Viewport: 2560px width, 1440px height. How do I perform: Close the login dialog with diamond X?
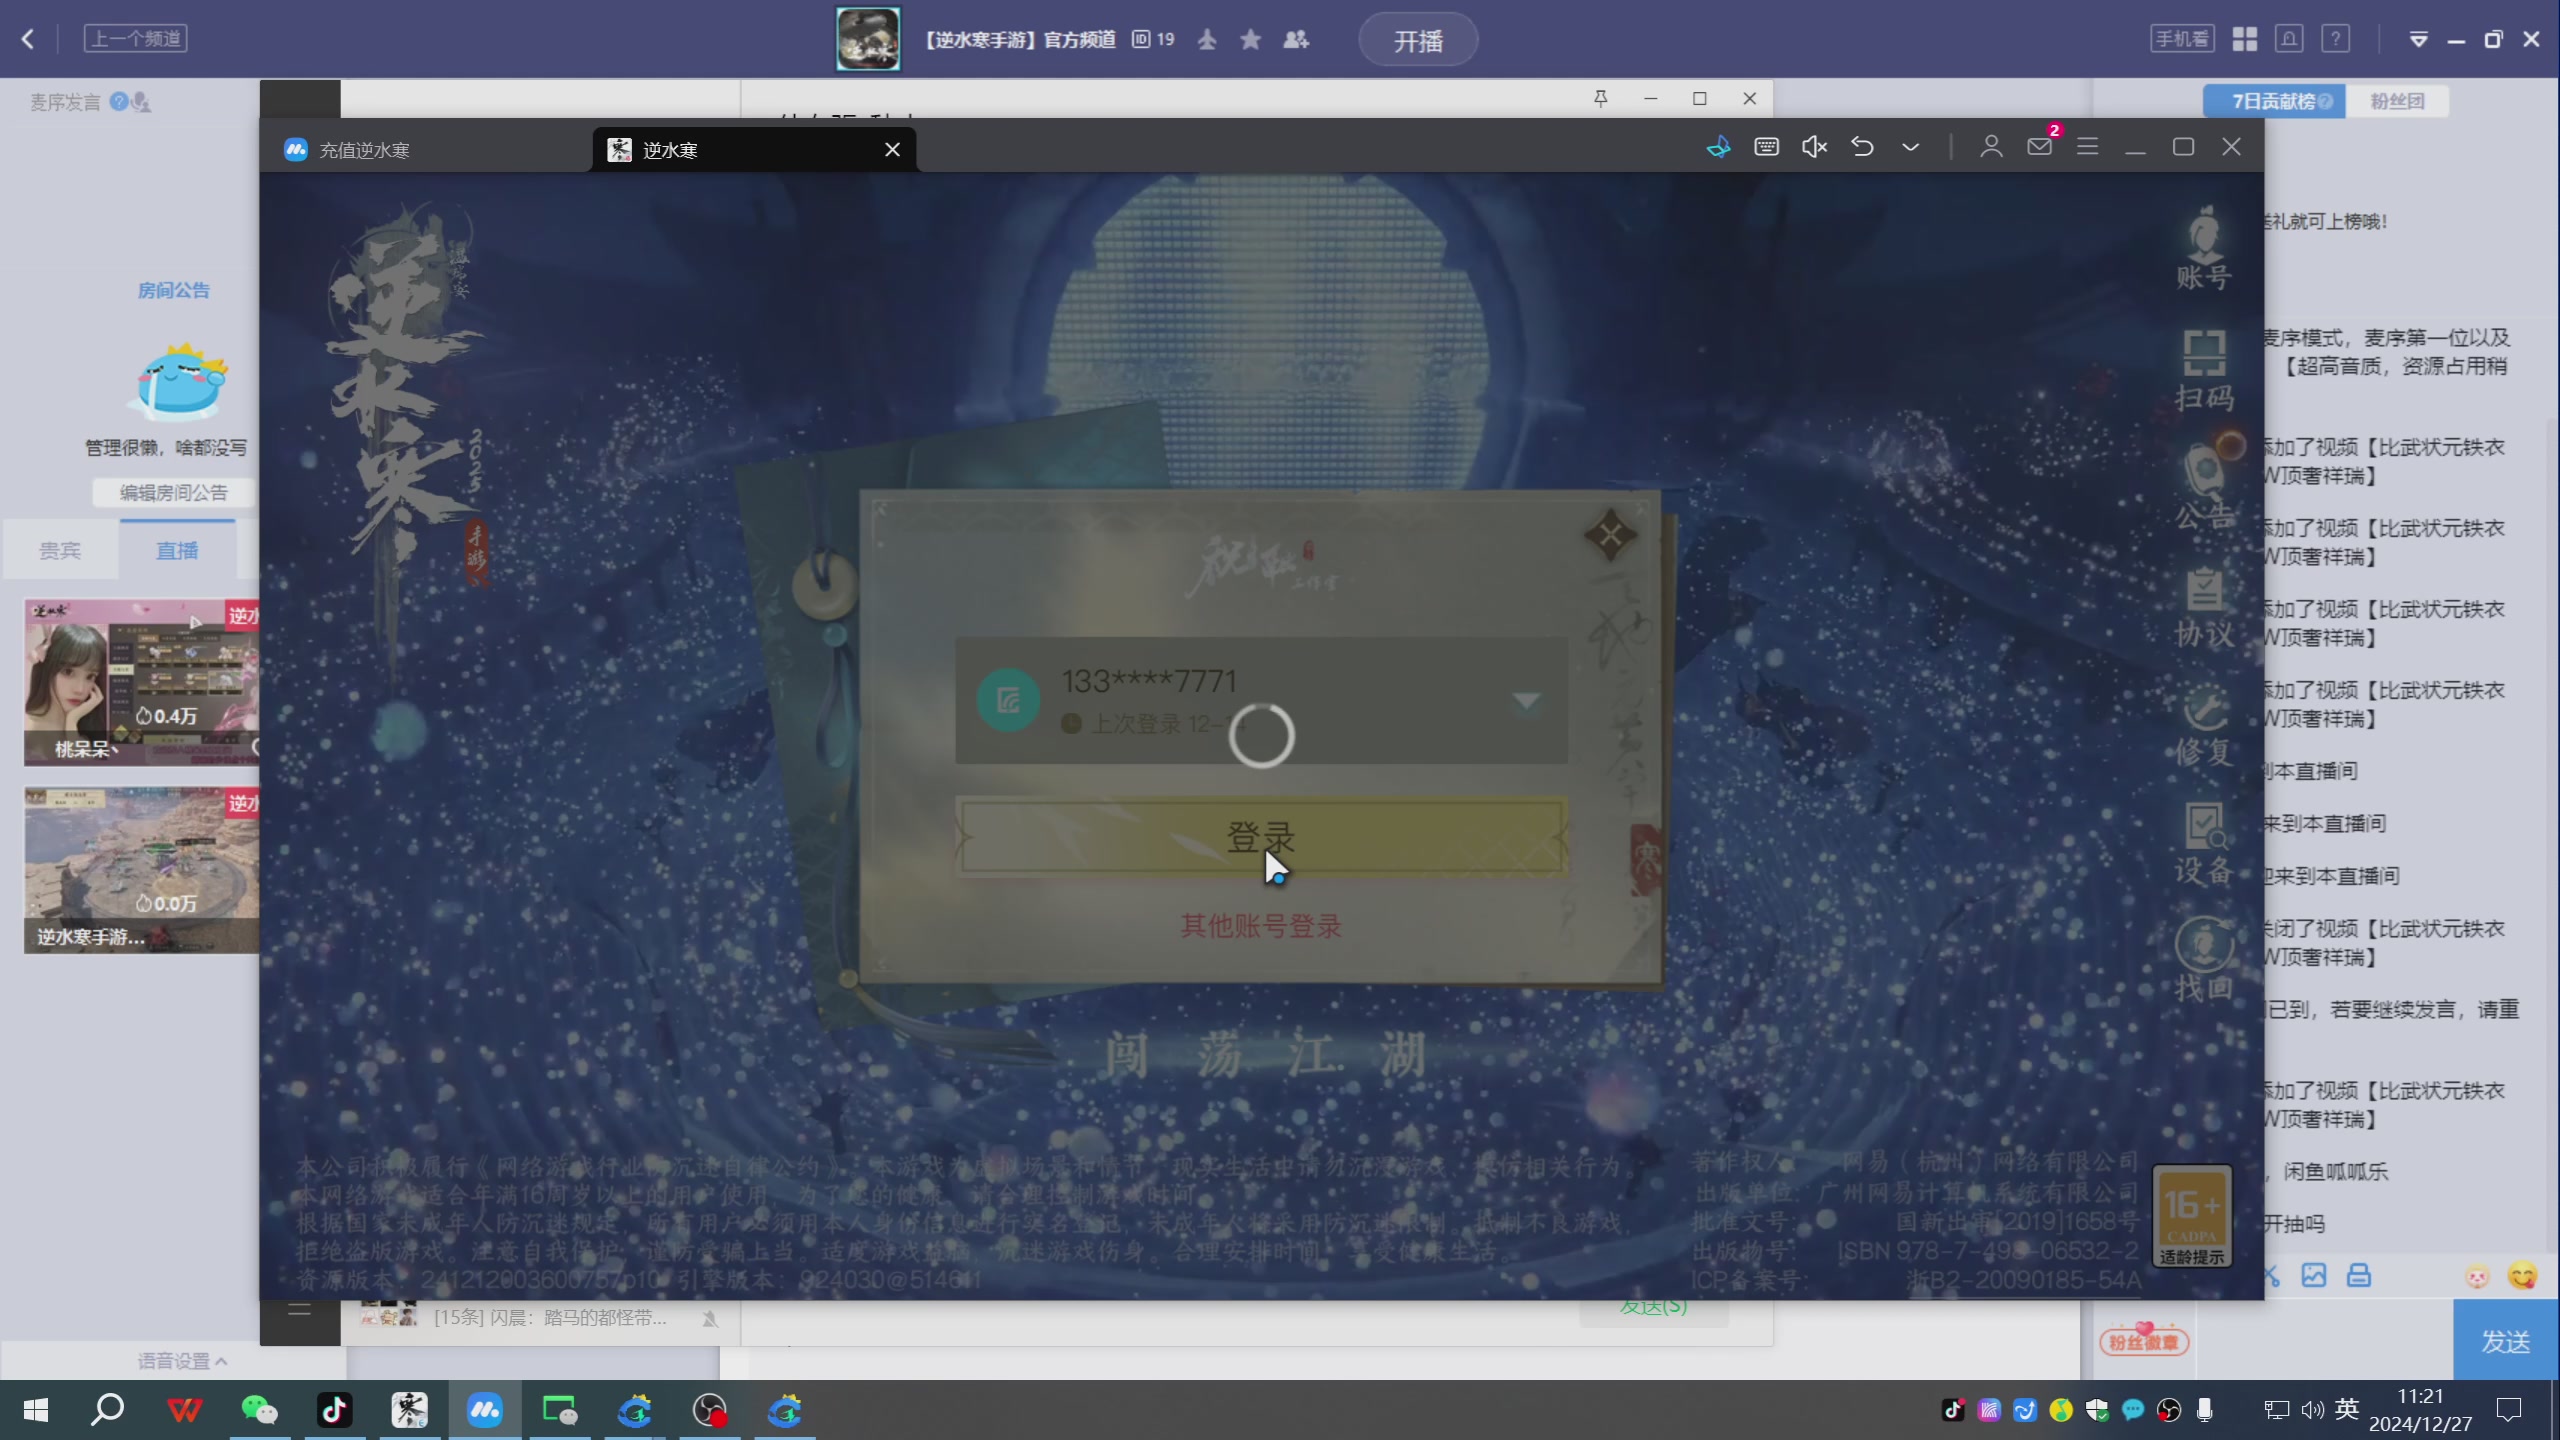pos(1610,534)
